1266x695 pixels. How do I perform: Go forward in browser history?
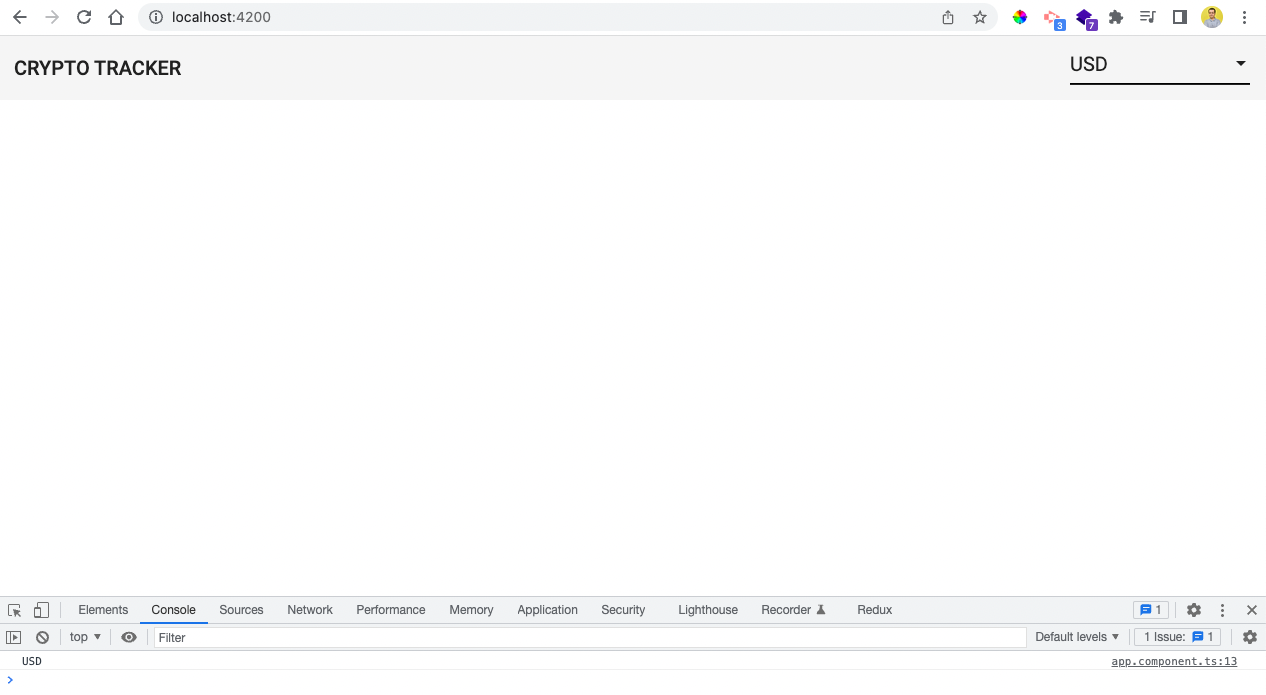pos(52,17)
